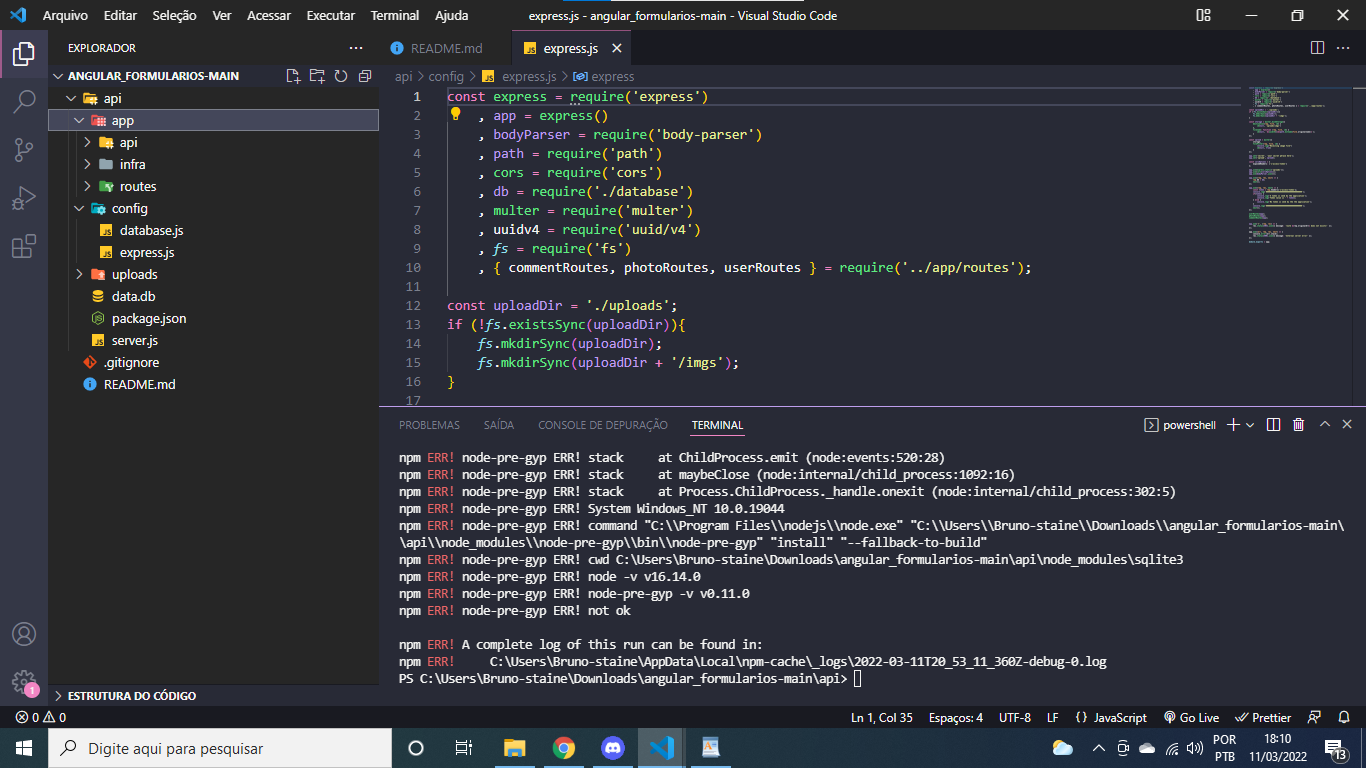Kill the terminal with trash icon

pos(1298,425)
